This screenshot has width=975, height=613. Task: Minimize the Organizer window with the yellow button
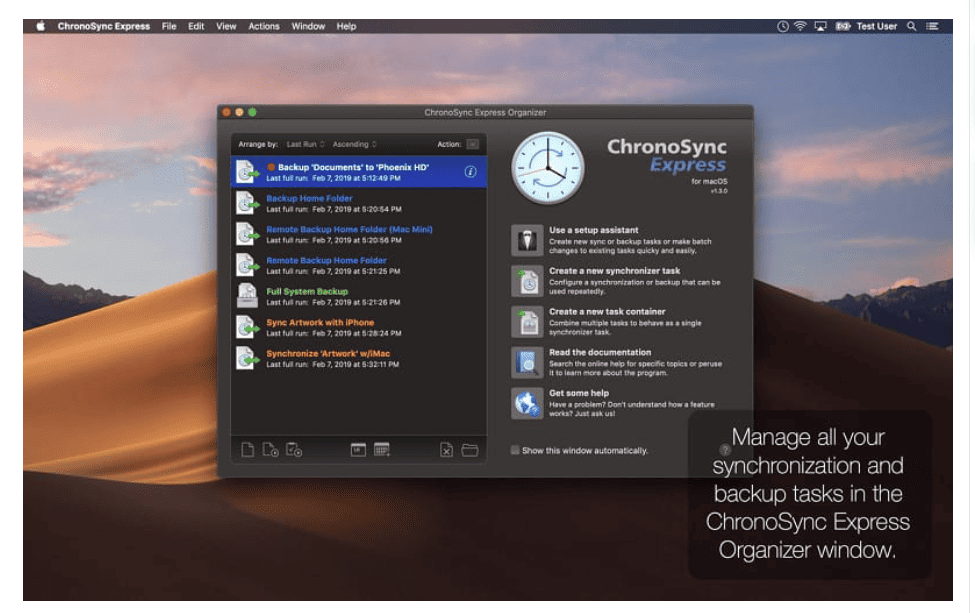pyautogui.click(x=239, y=113)
